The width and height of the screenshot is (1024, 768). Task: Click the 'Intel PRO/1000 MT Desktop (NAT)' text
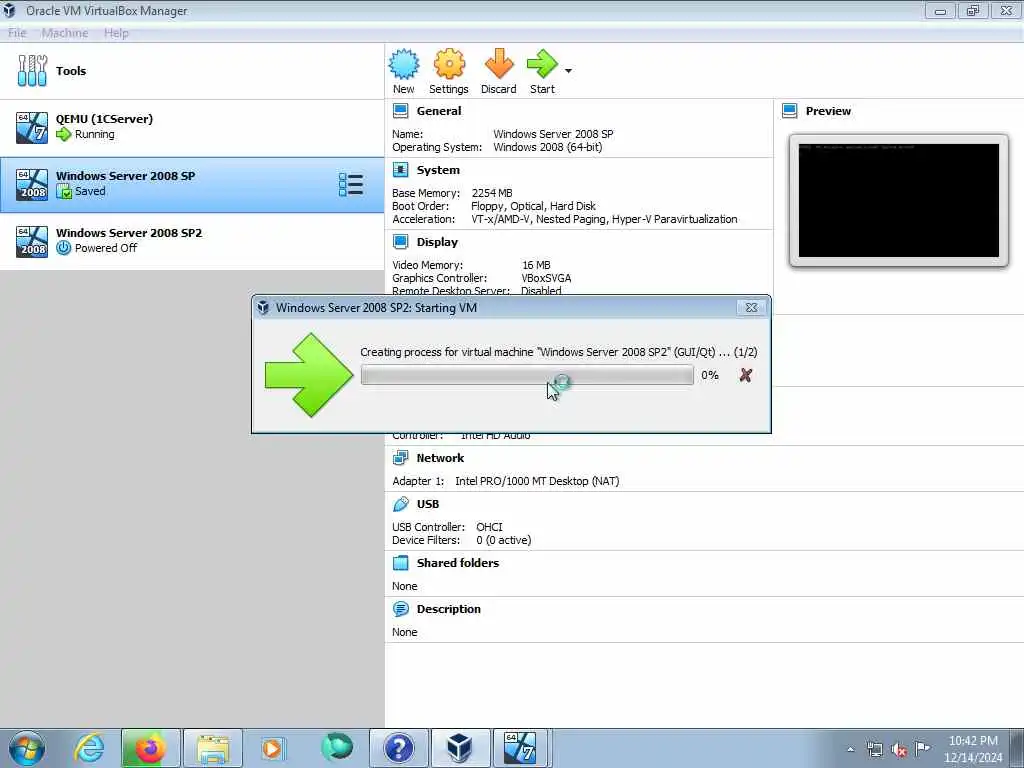(x=537, y=481)
